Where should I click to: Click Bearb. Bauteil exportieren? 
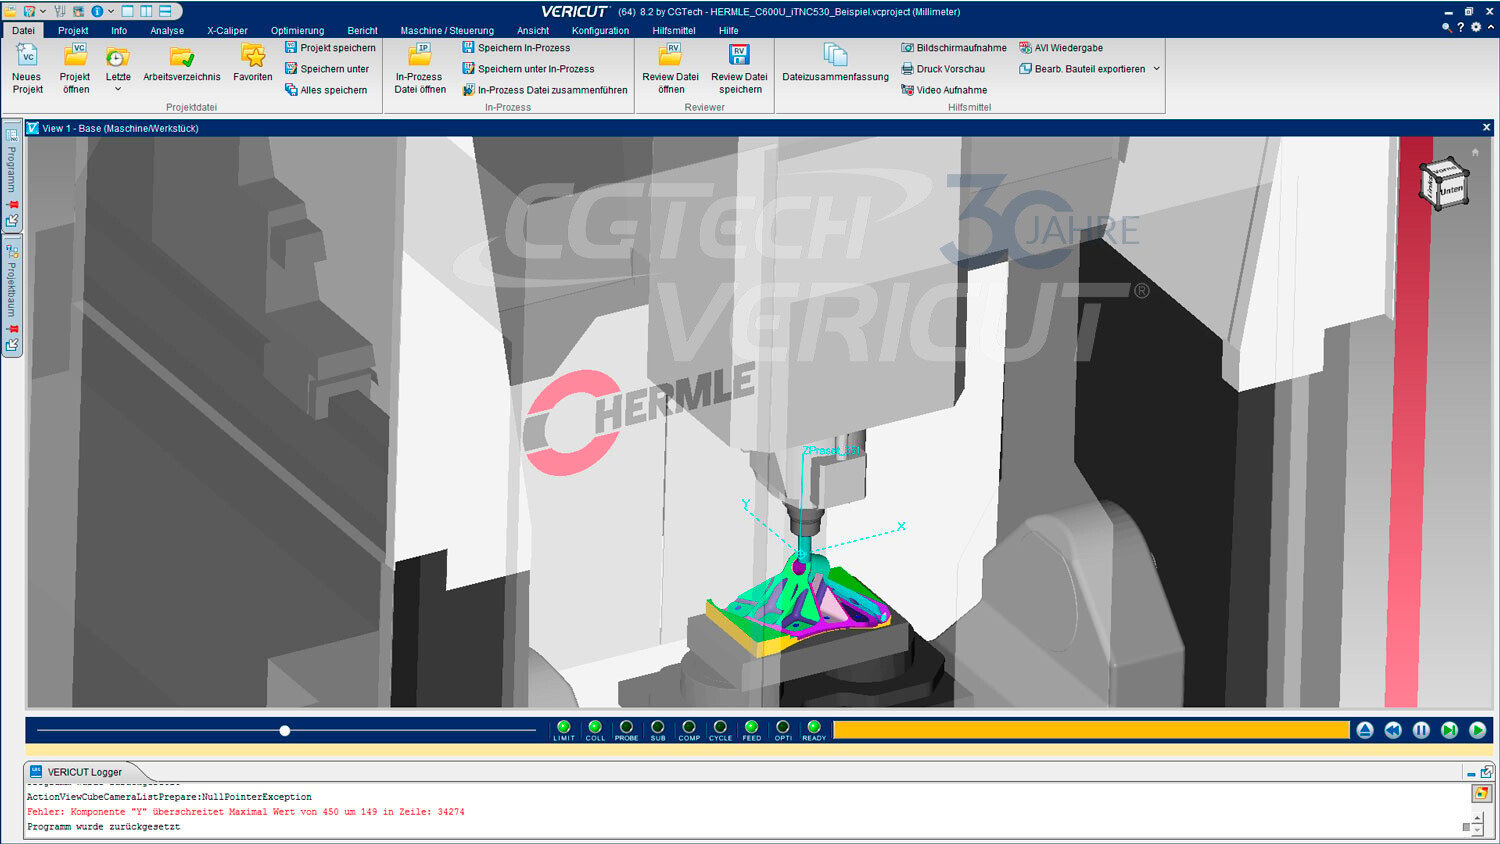click(x=1082, y=69)
